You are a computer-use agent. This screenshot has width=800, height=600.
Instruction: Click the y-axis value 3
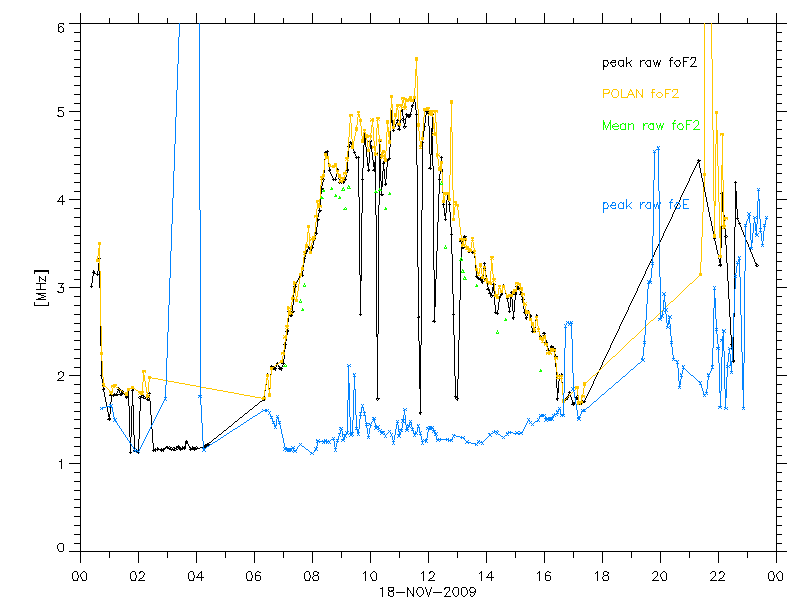61,288
